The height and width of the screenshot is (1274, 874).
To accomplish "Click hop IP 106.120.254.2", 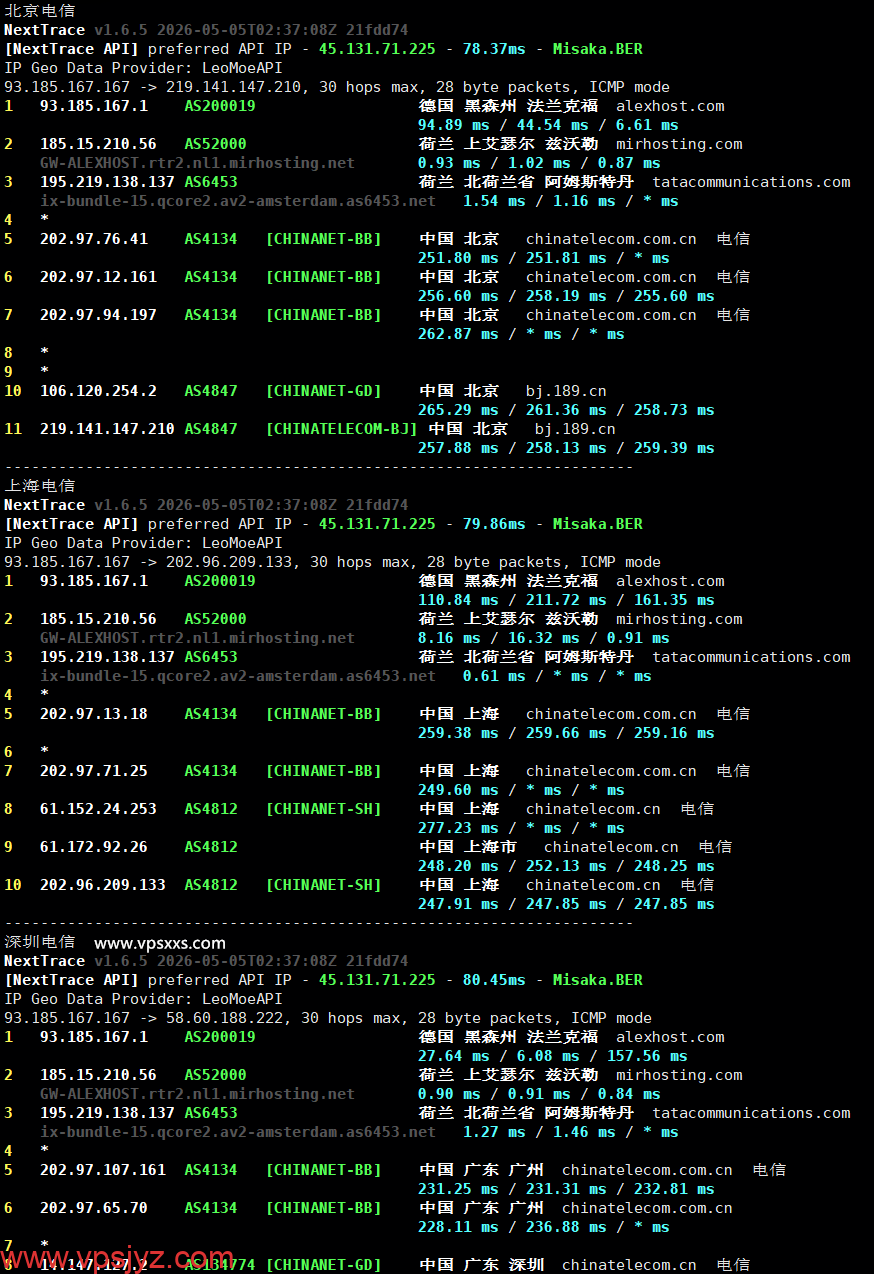I will (x=98, y=391).
